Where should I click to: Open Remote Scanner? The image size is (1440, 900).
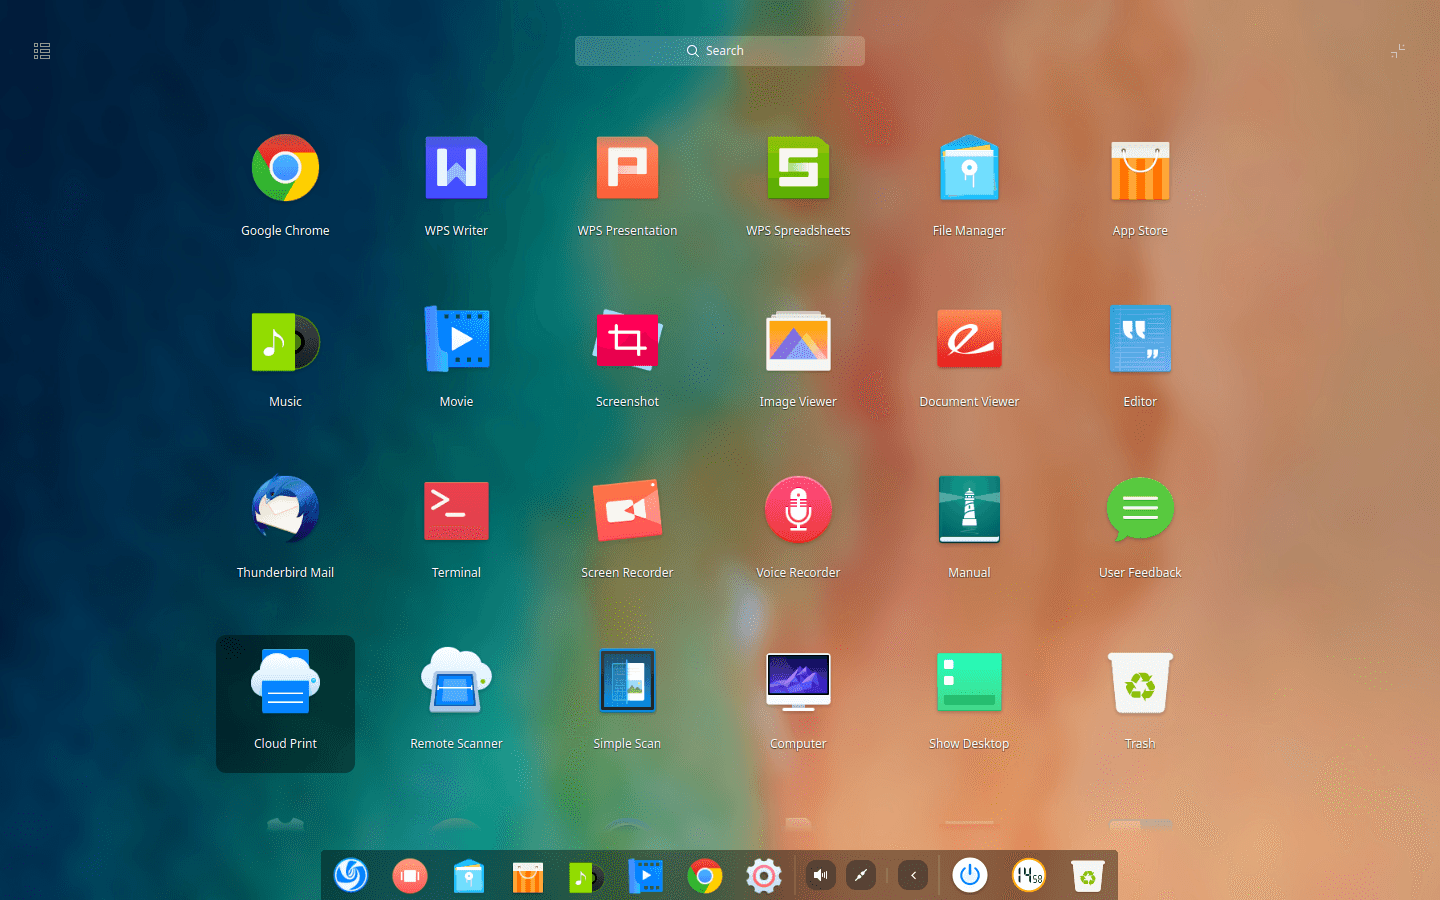[x=456, y=681]
